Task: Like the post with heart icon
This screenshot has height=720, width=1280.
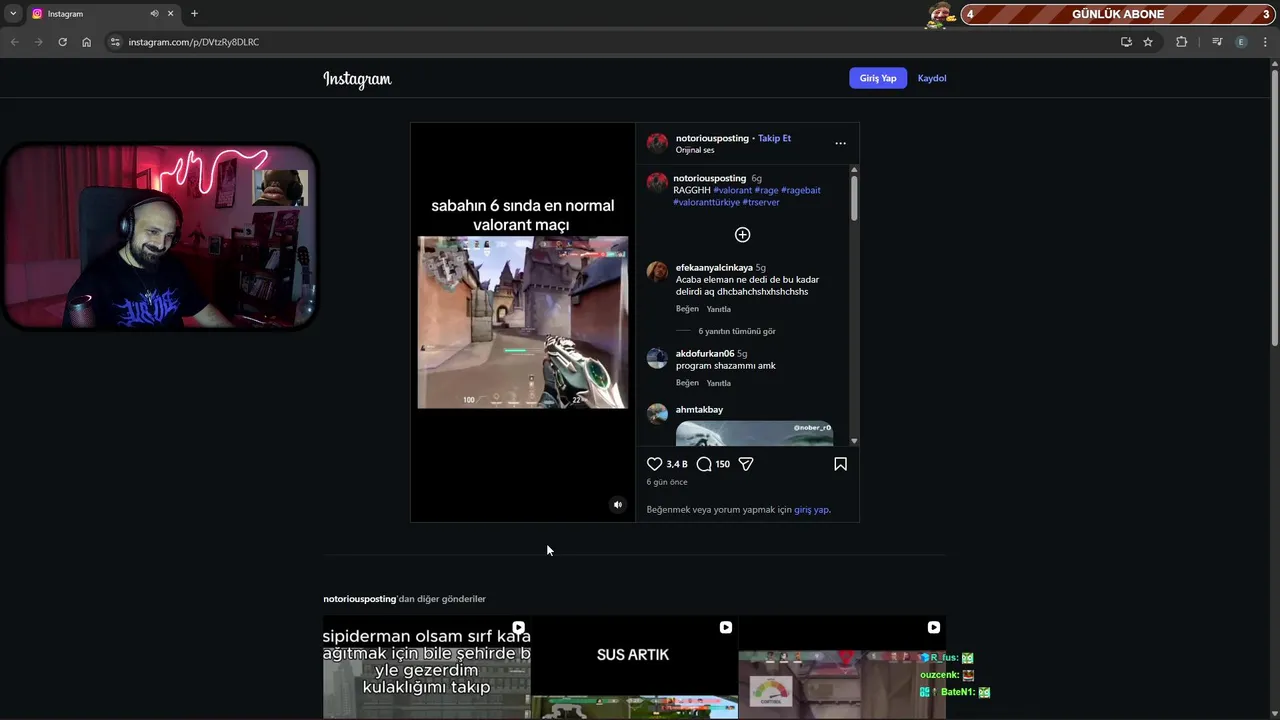Action: (x=654, y=464)
